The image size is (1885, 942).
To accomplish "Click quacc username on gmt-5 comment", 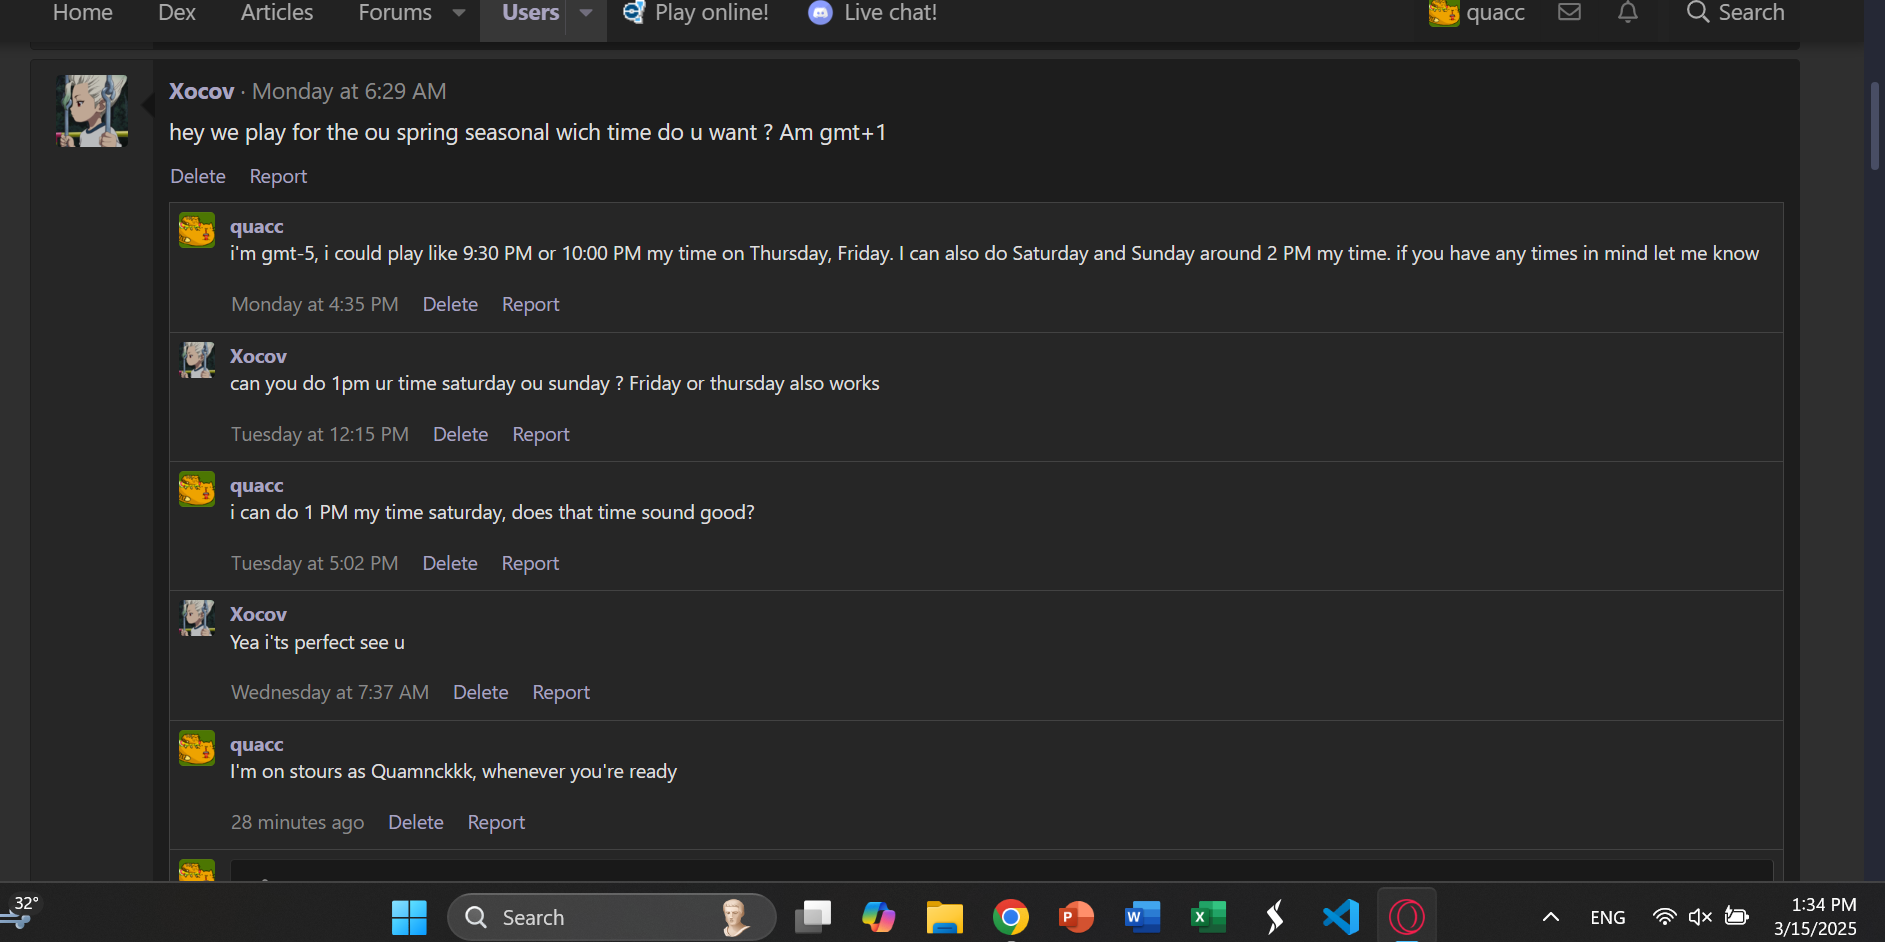I will click(257, 227).
